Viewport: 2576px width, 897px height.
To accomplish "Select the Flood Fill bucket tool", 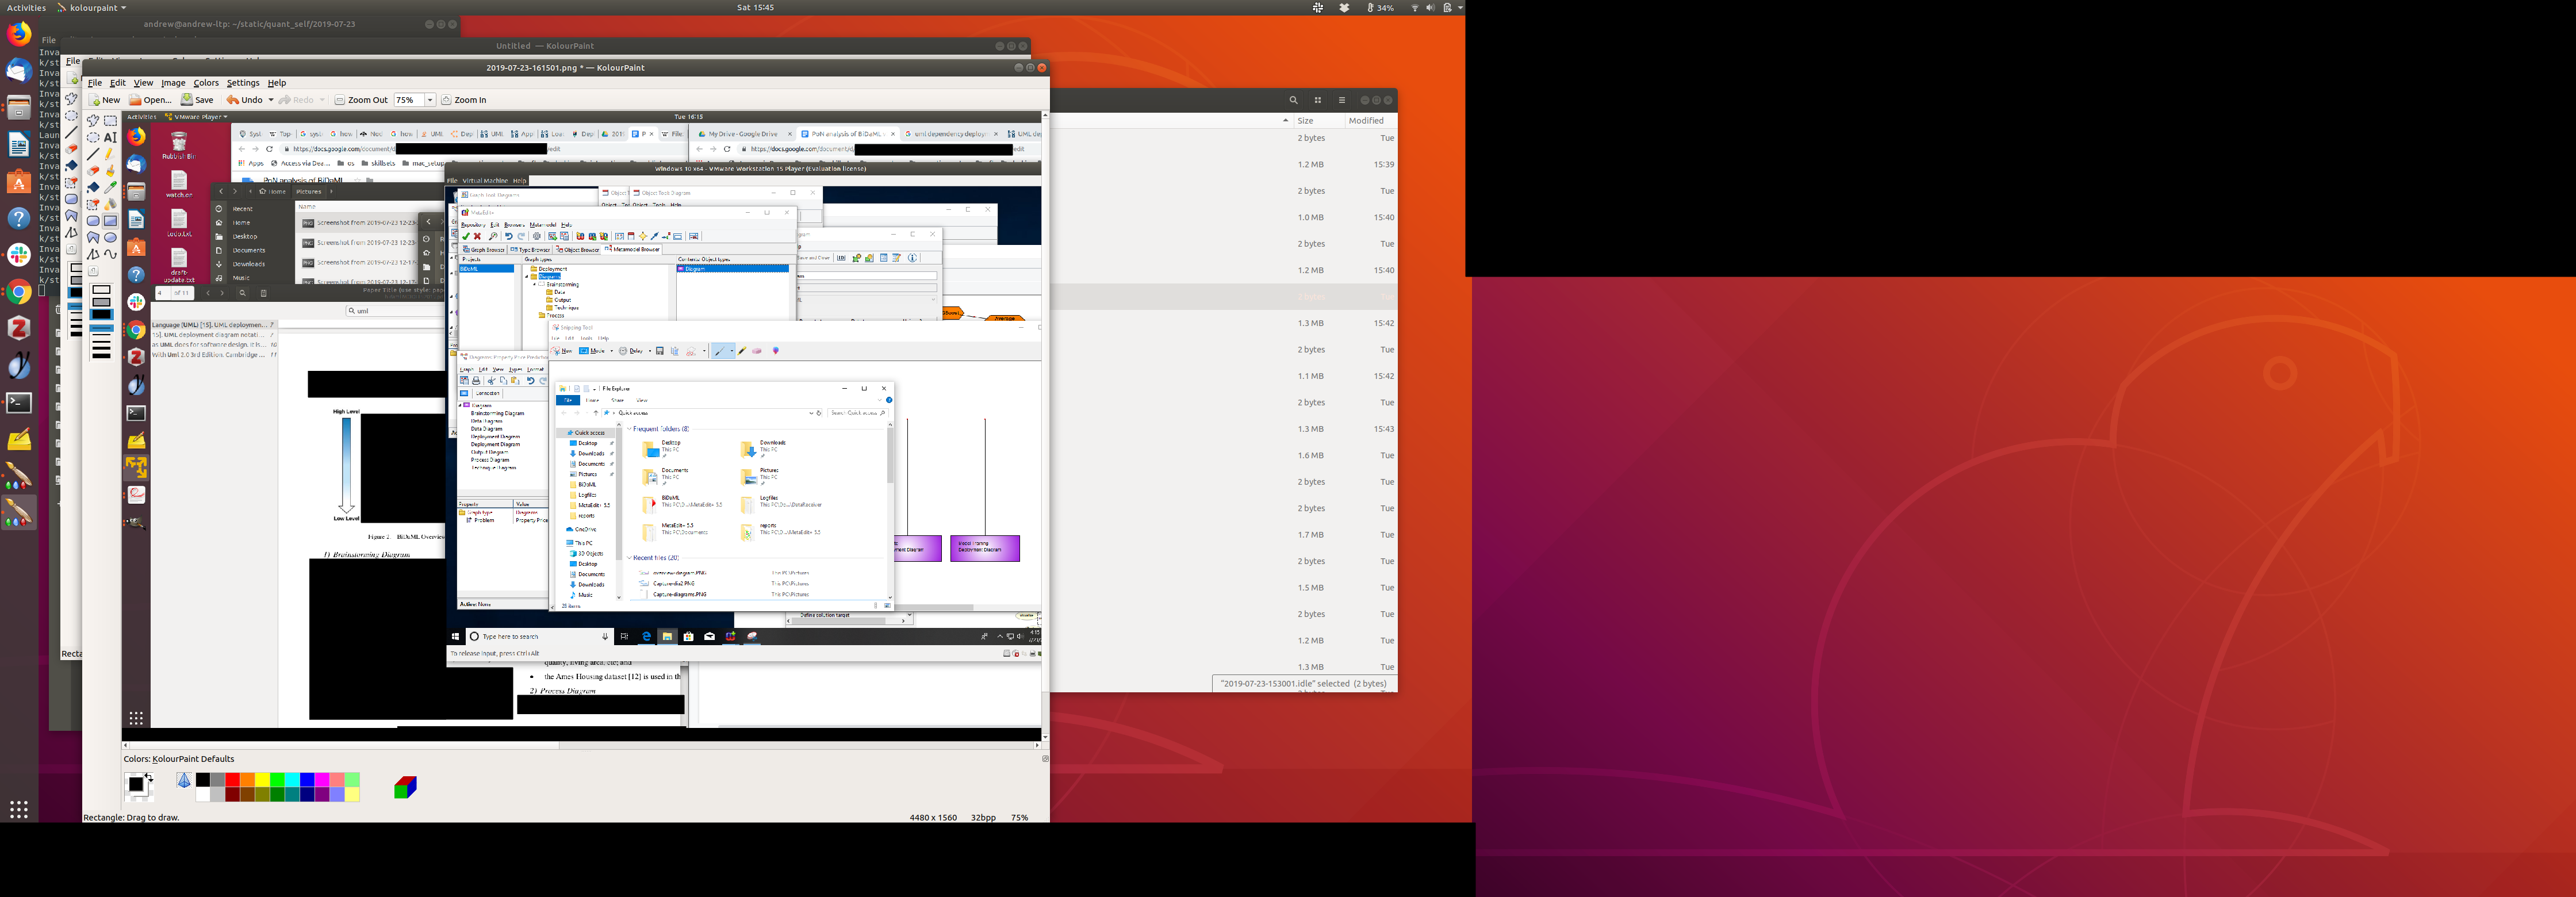I will click(x=93, y=187).
